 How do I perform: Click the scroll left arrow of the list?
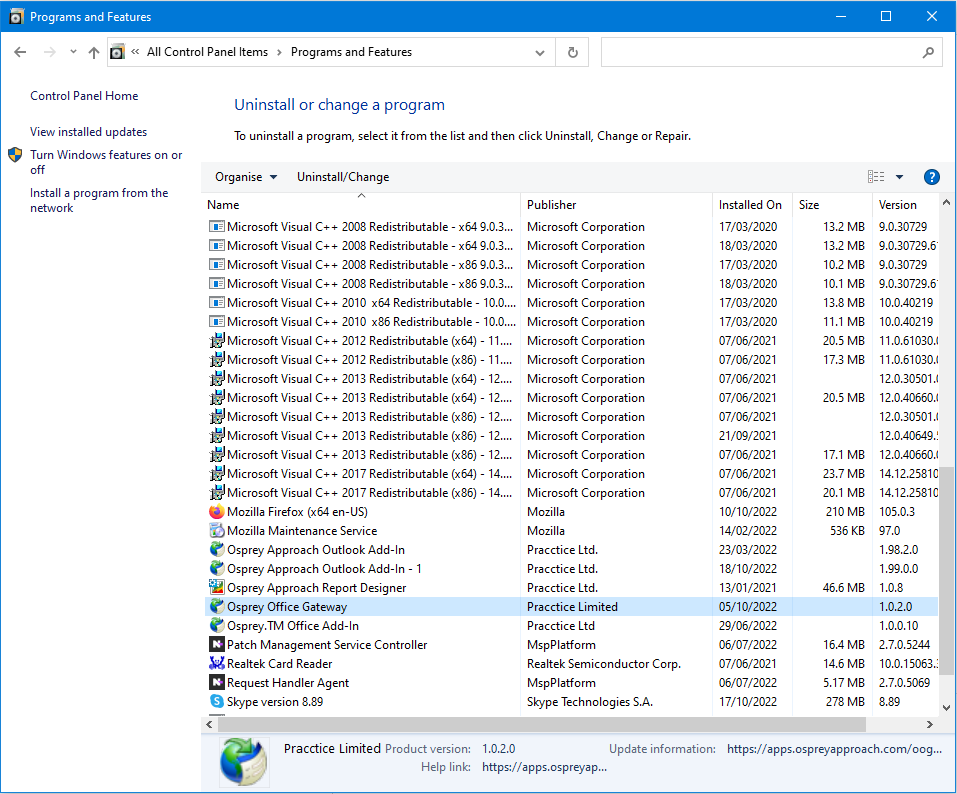click(209, 724)
